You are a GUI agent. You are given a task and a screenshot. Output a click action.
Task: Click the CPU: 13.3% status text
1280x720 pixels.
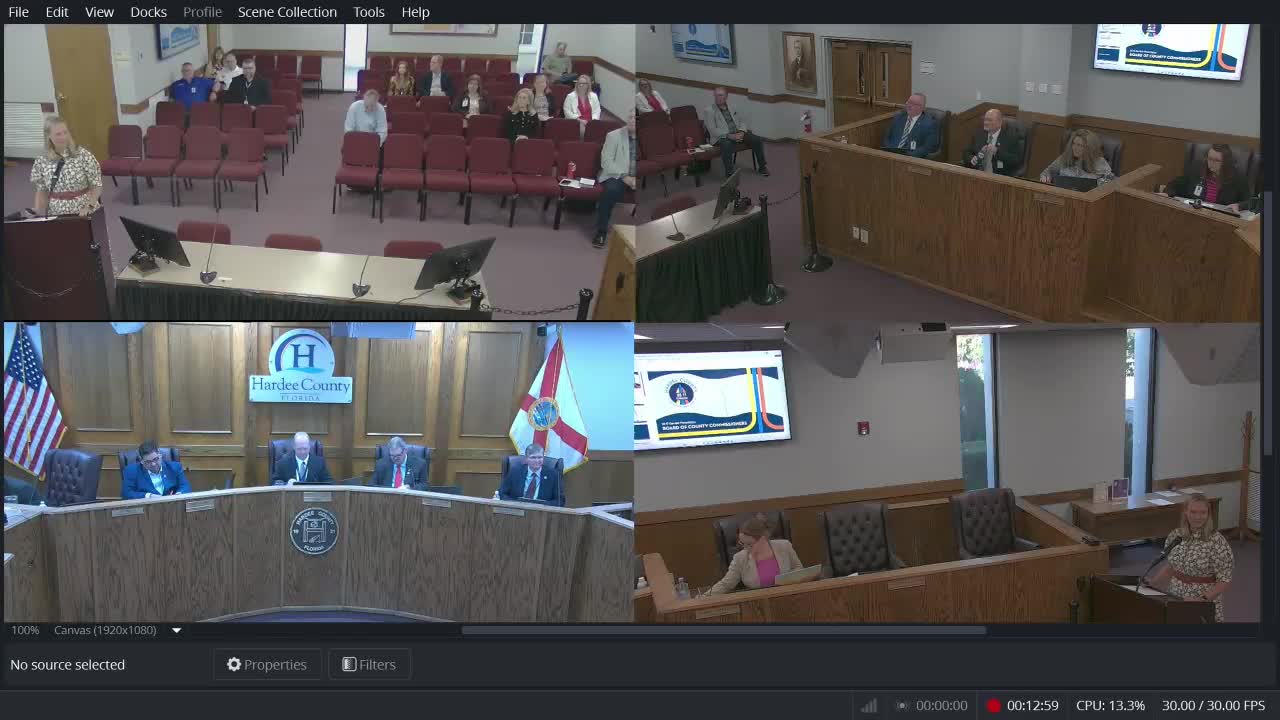[x=1110, y=705]
